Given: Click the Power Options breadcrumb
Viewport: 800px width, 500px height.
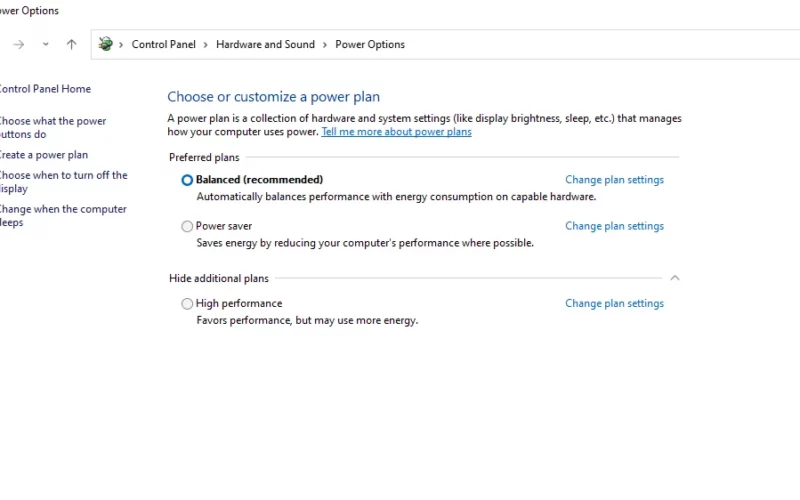Looking at the screenshot, I should point(370,44).
